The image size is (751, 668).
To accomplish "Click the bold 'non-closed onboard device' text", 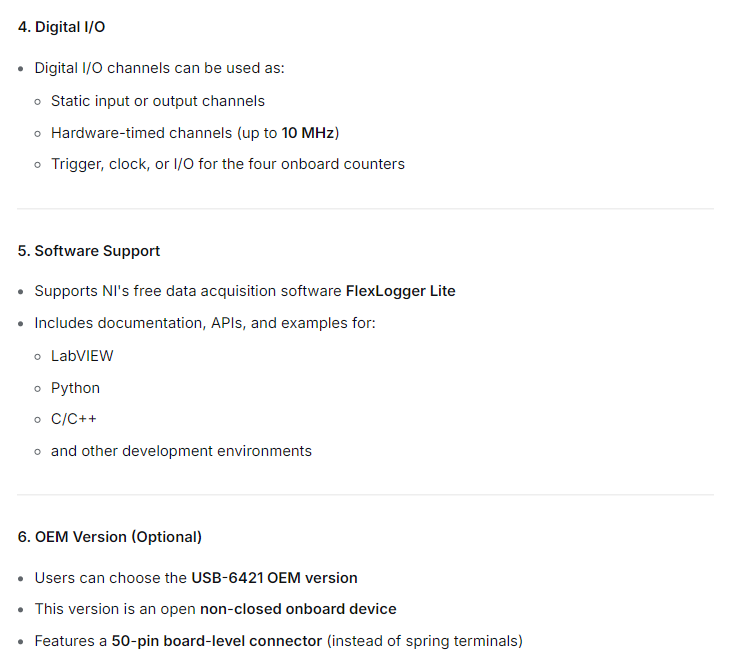I will (298, 609).
